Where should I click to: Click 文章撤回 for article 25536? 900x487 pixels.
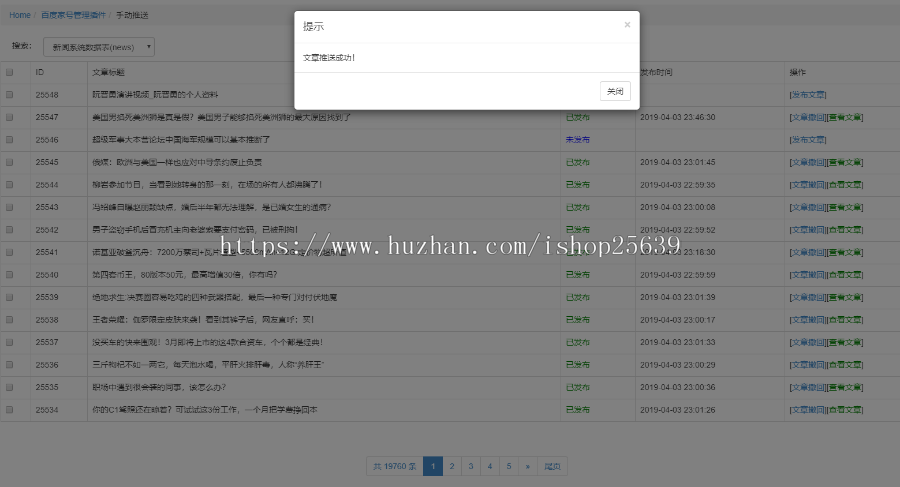pyautogui.click(x=808, y=365)
